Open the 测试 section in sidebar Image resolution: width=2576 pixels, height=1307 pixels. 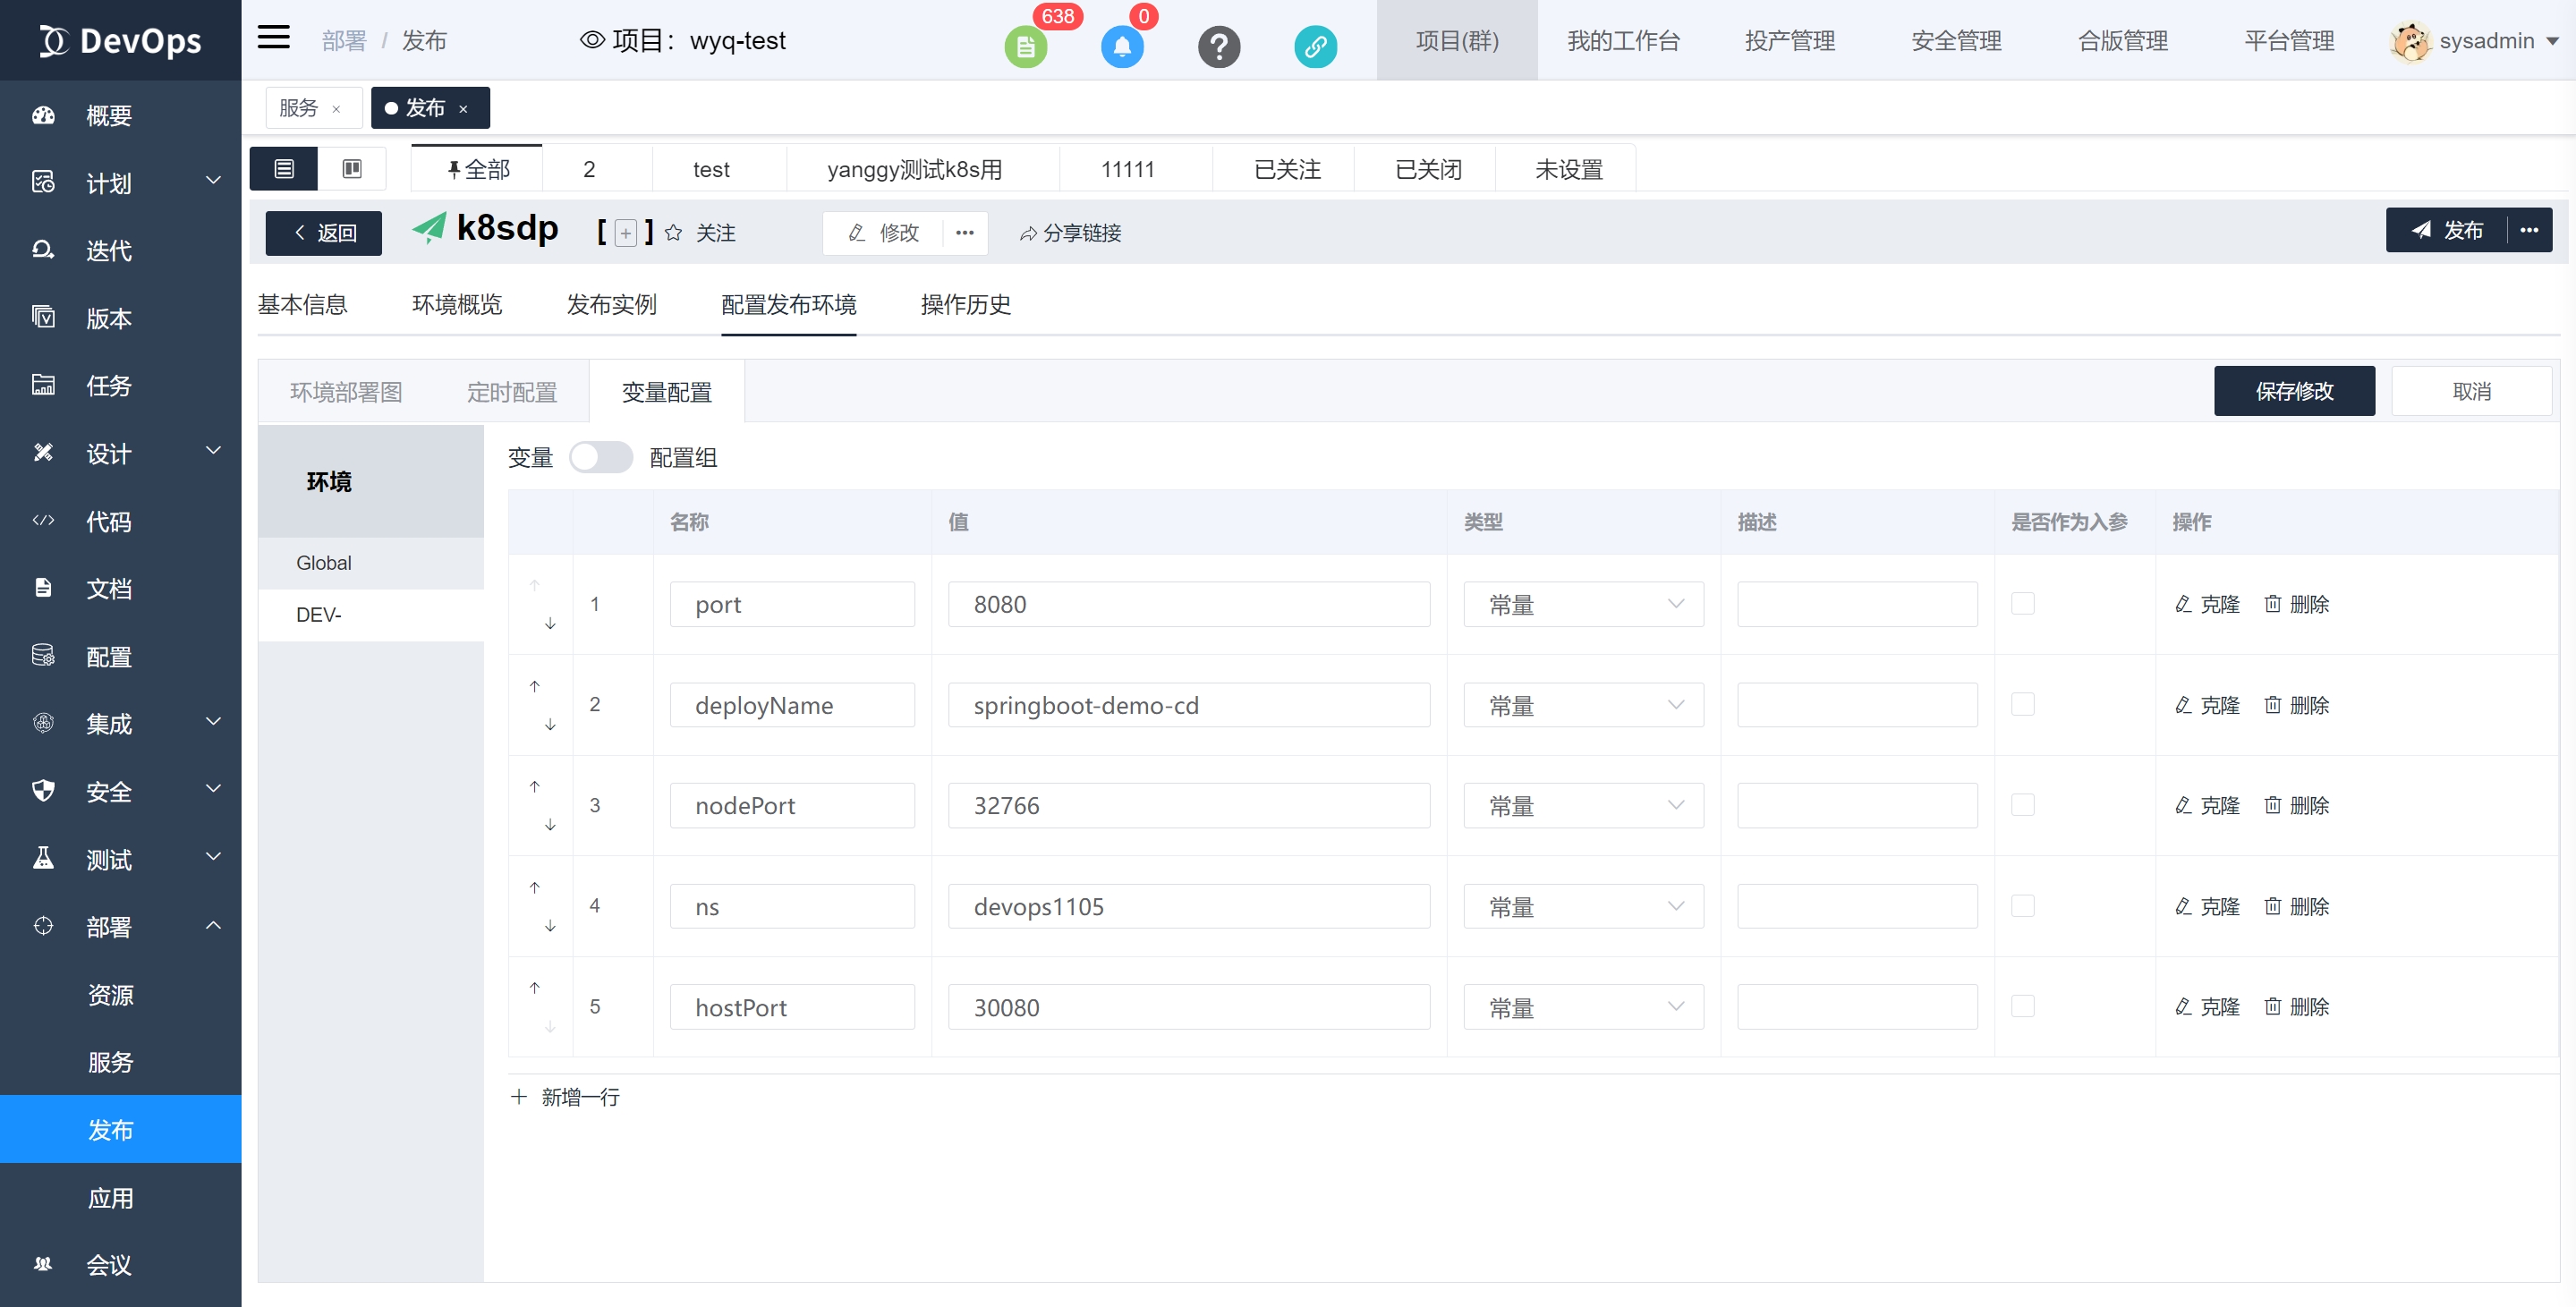108,858
